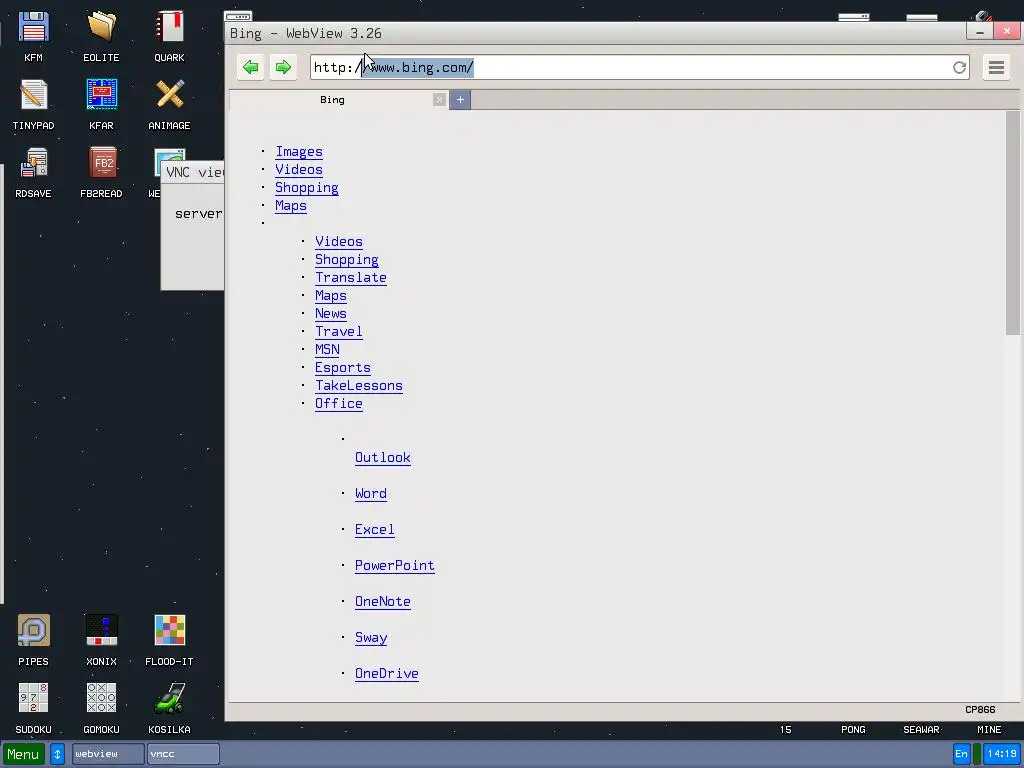
Task: Open the top Shopping link
Action: [x=306, y=188]
